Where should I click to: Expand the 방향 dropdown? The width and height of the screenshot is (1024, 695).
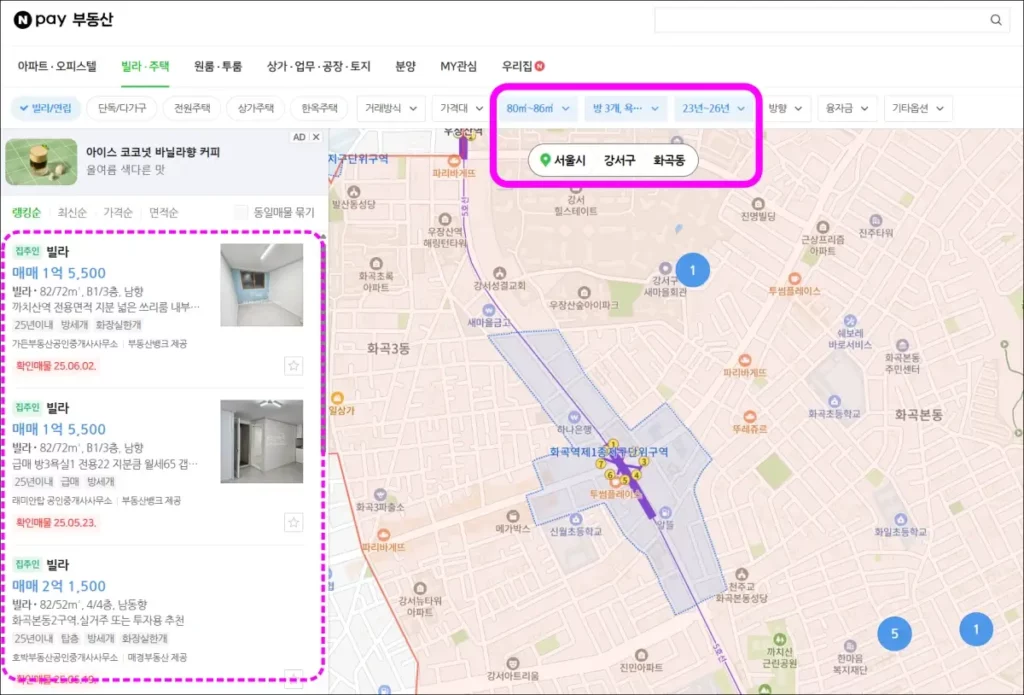[785, 108]
